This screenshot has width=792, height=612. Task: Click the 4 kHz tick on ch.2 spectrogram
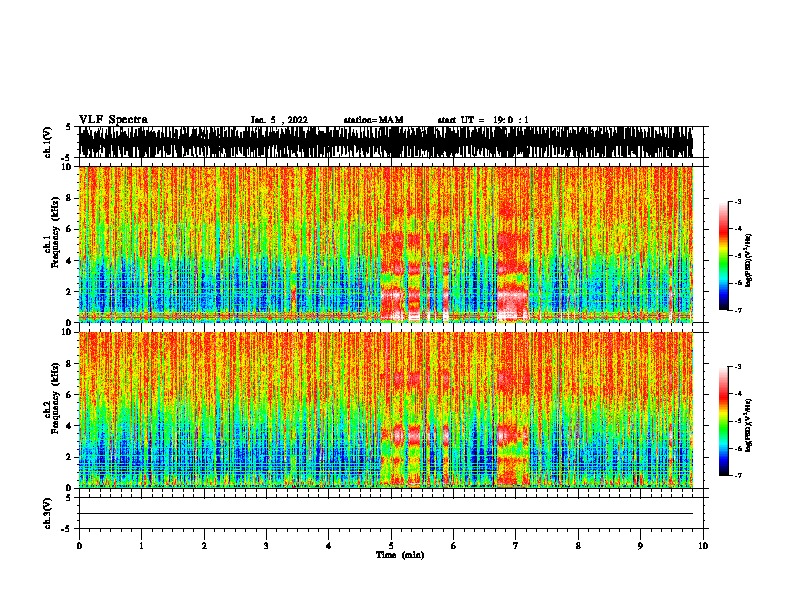point(69,426)
